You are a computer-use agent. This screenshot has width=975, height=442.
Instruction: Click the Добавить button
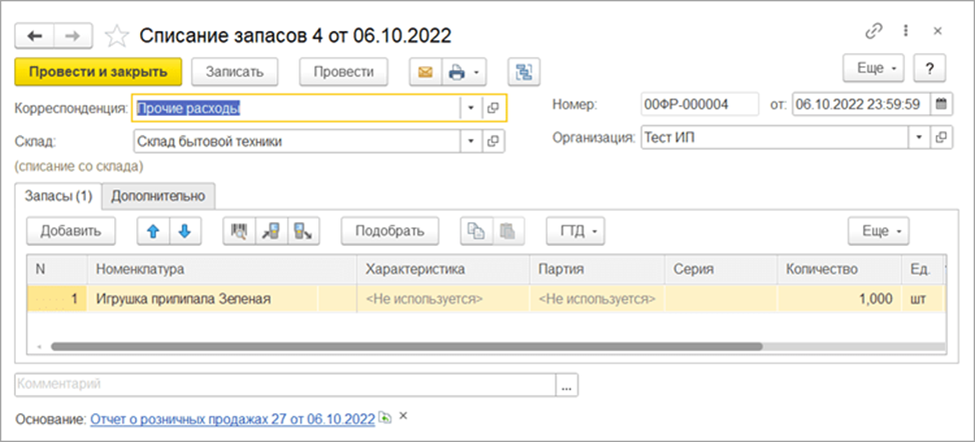tap(71, 231)
